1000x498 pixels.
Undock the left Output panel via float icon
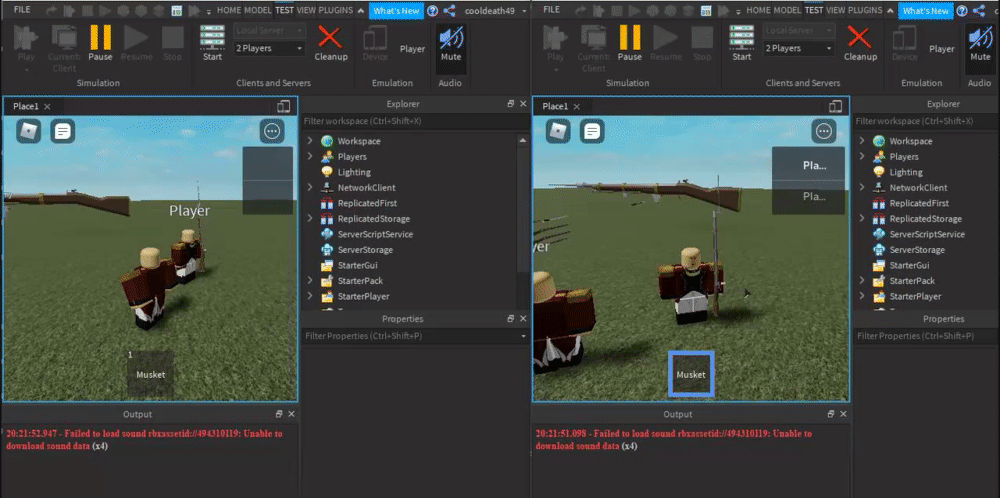(x=279, y=414)
